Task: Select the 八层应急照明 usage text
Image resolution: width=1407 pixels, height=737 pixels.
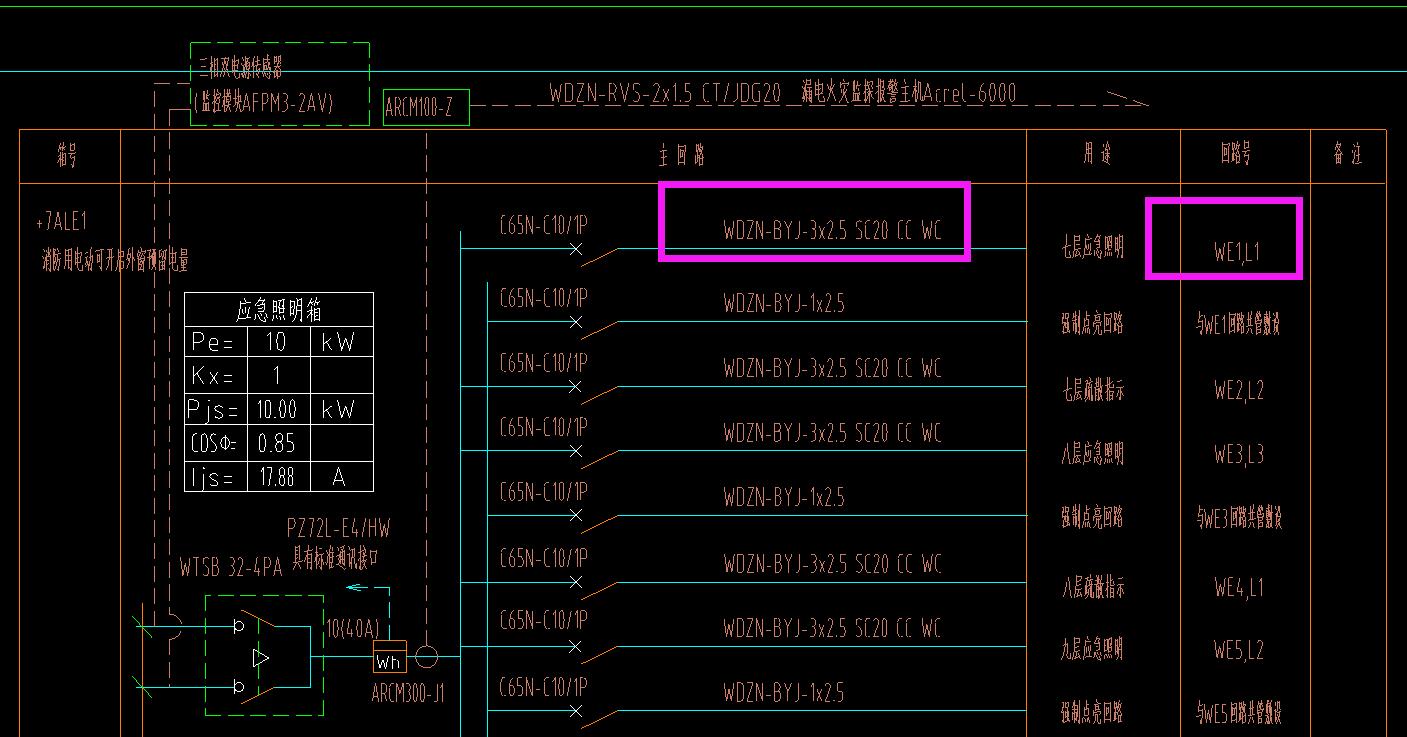Action: [1093, 455]
